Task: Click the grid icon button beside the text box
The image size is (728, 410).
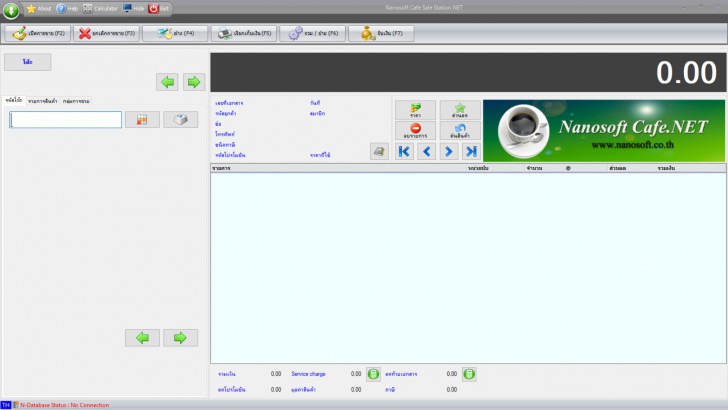Action: tap(142, 120)
